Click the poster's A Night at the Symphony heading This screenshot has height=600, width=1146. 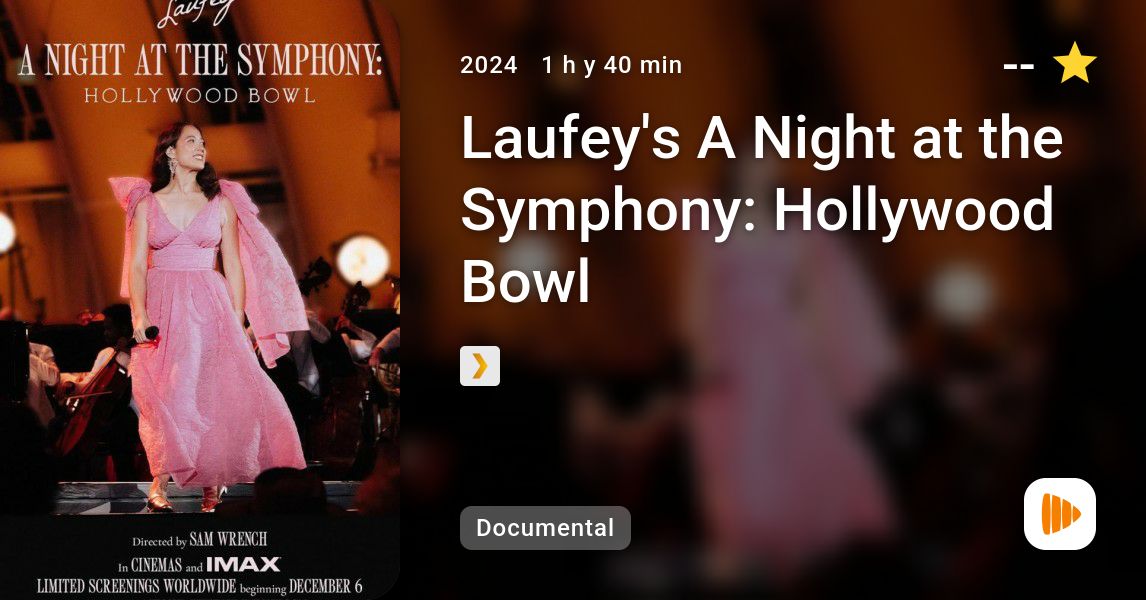pos(200,60)
